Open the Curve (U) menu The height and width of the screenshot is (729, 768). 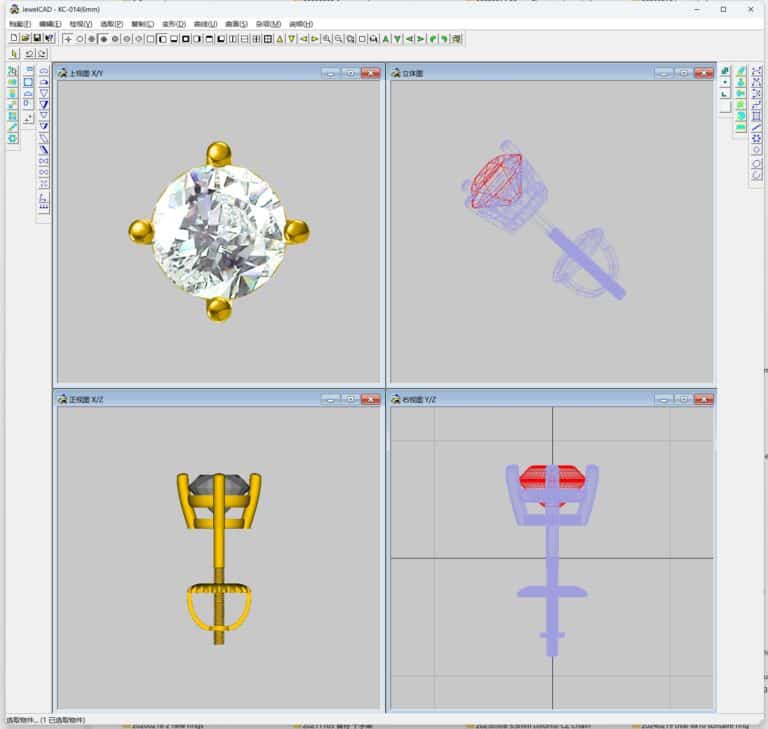pos(205,24)
